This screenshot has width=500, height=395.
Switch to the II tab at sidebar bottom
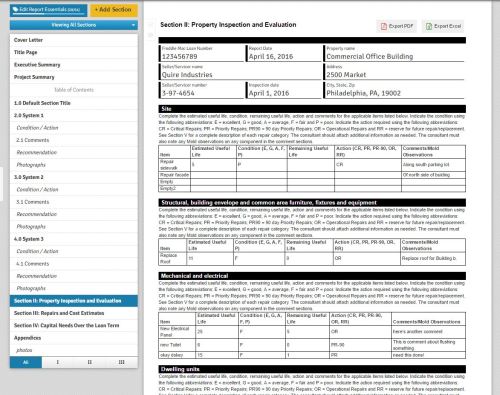tap(90, 362)
